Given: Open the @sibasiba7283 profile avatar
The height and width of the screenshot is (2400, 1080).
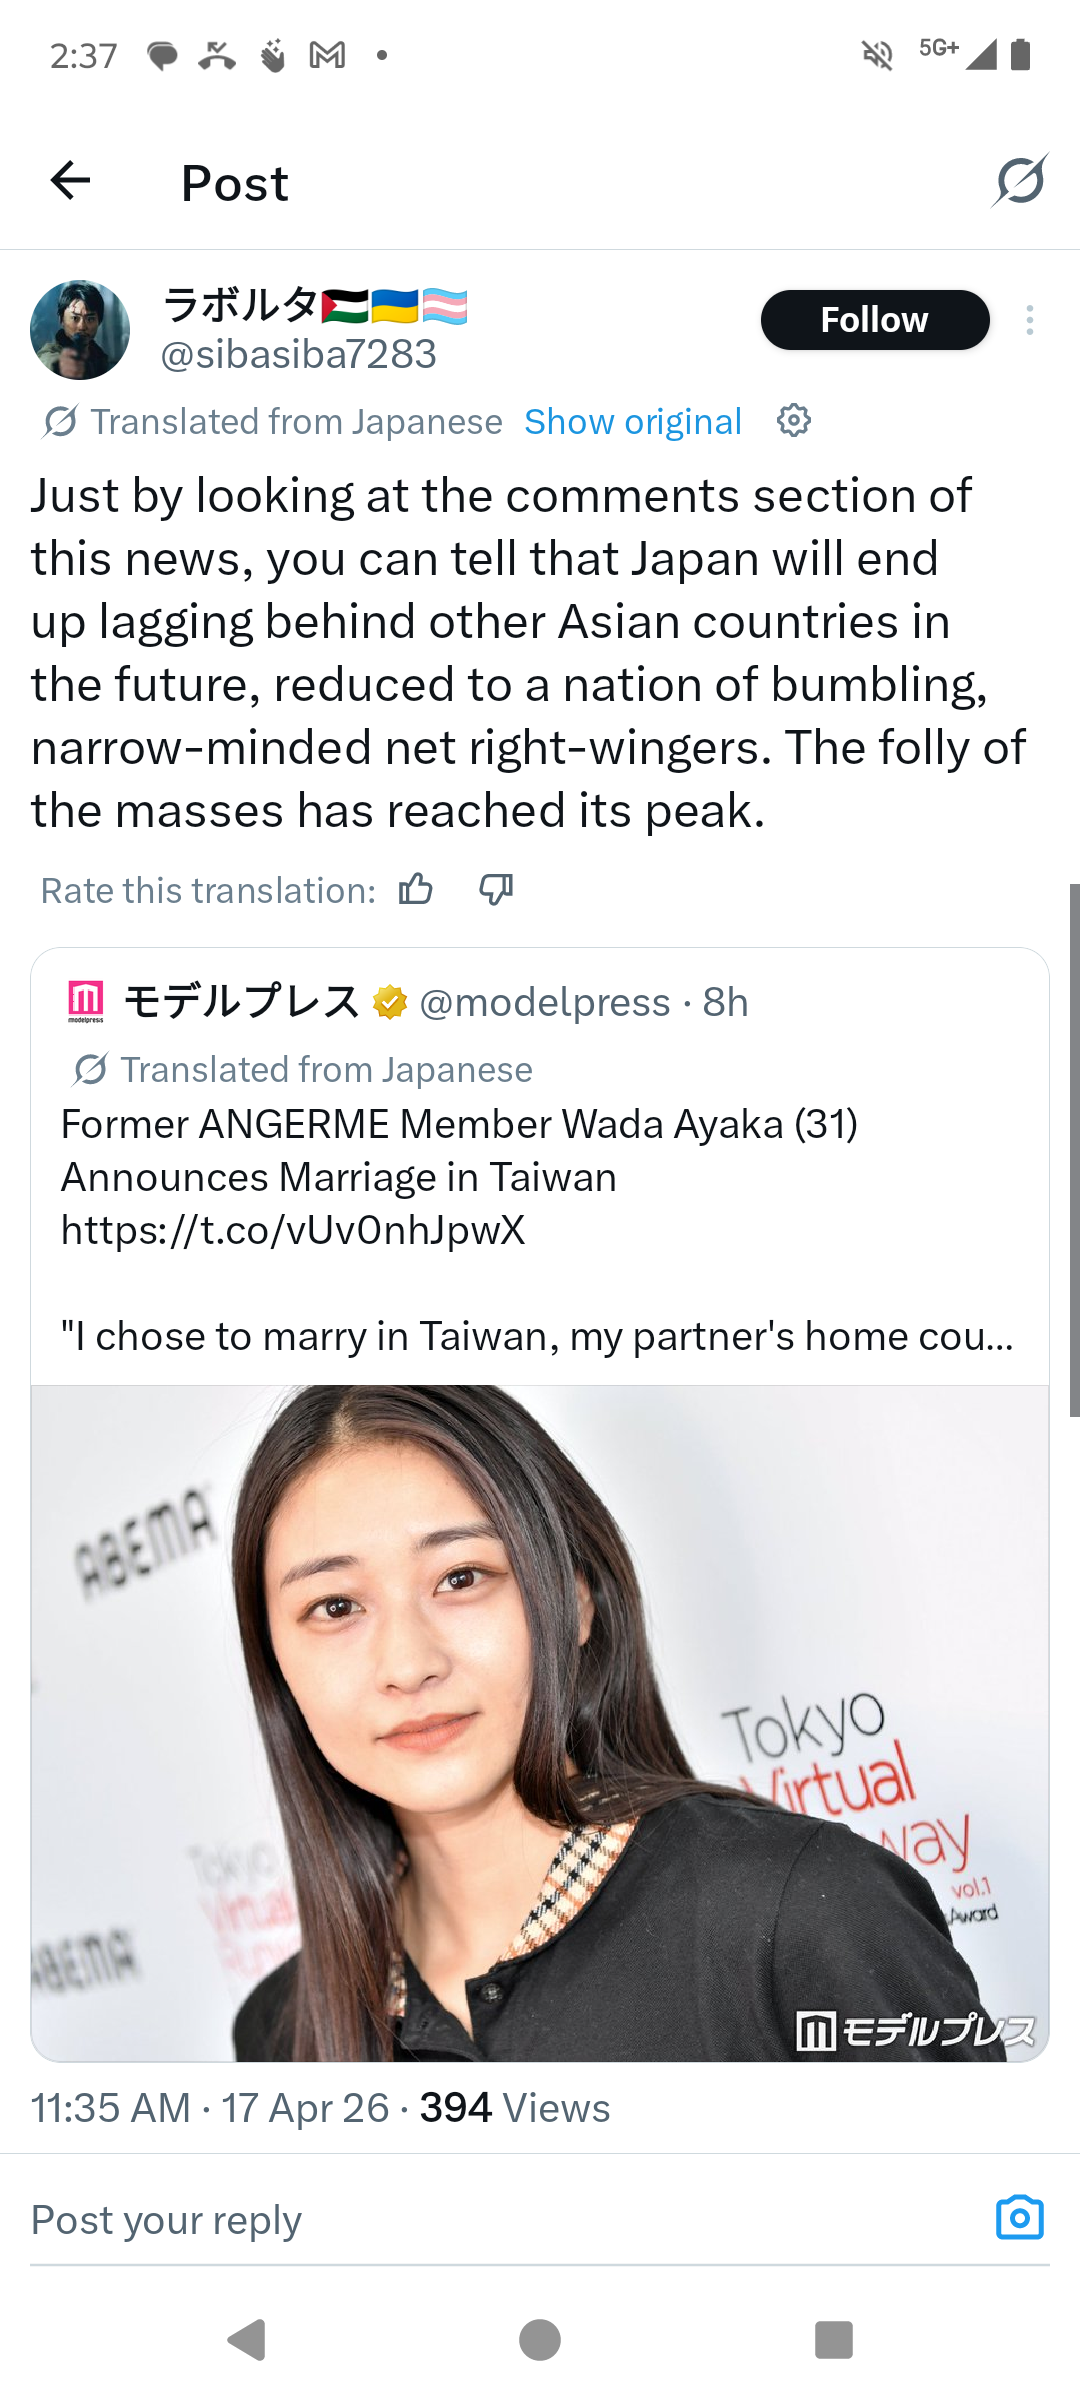Looking at the screenshot, I should coord(80,330).
